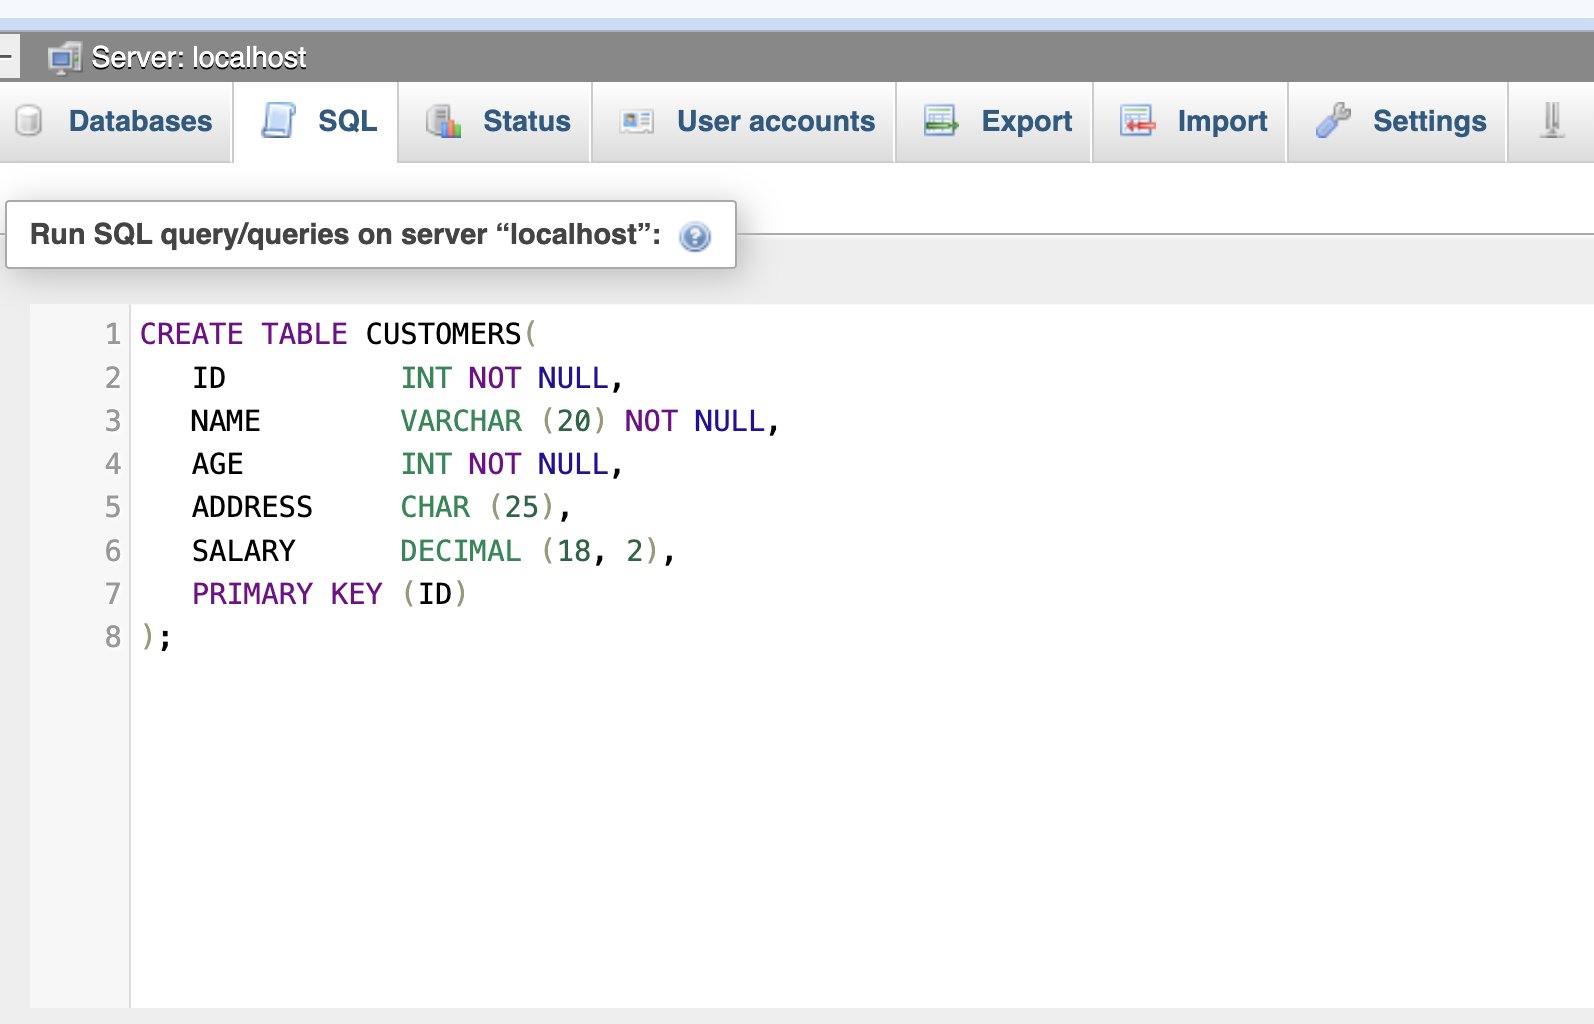1594x1024 pixels.
Task: Click the SQL scroll icon
Action: [x=278, y=121]
